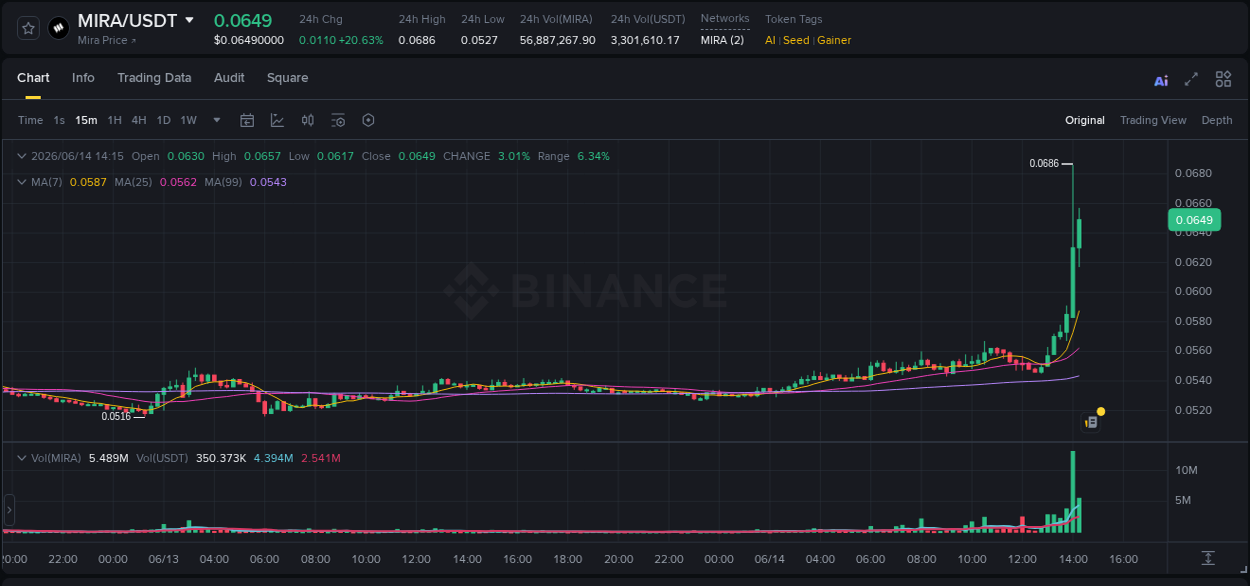Collapse the Vol(MIRA) indicator row chevron

pyautogui.click(x=21, y=458)
